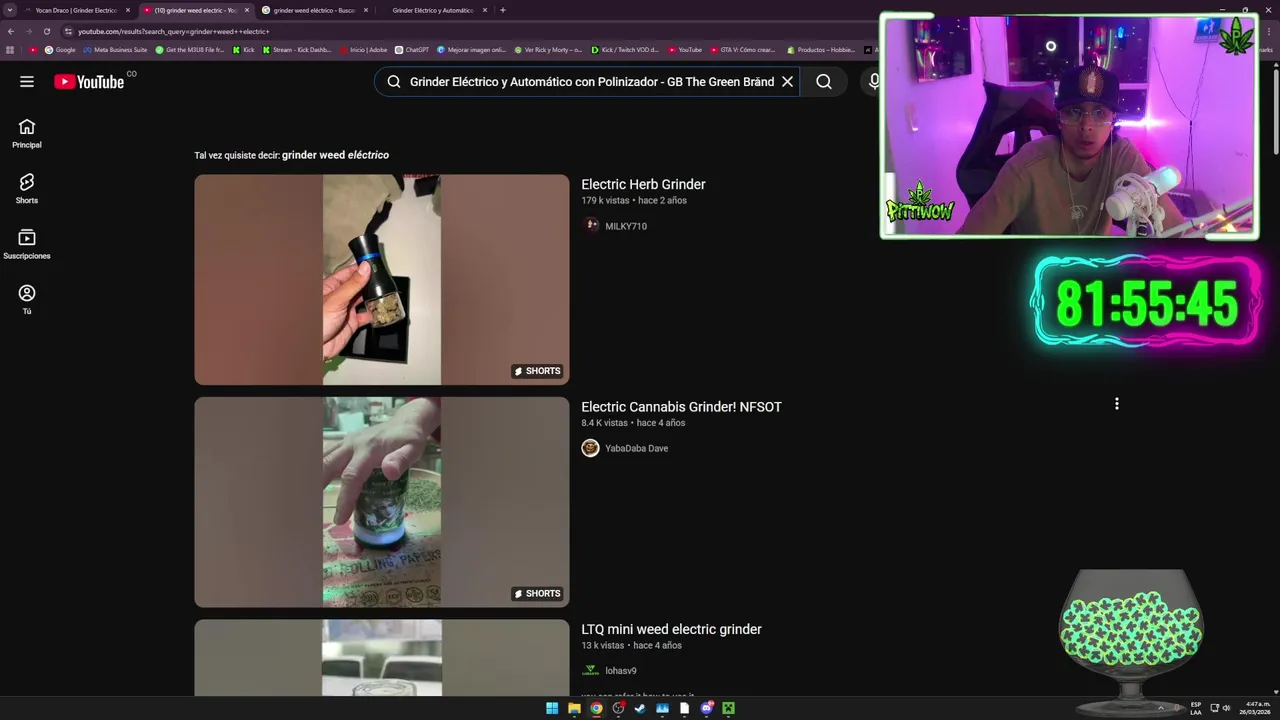Close the Yocan Draco tab
The width and height of the screenshot is (1280, 720).
128,10
